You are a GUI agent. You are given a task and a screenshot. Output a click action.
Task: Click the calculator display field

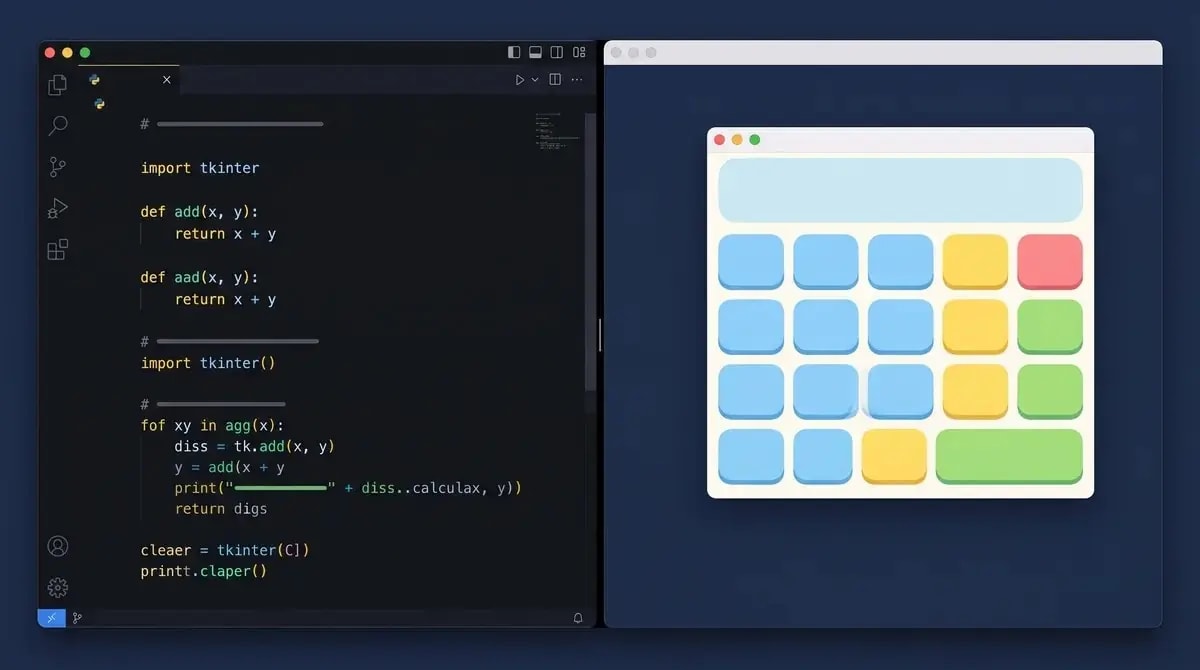point(900,190)
